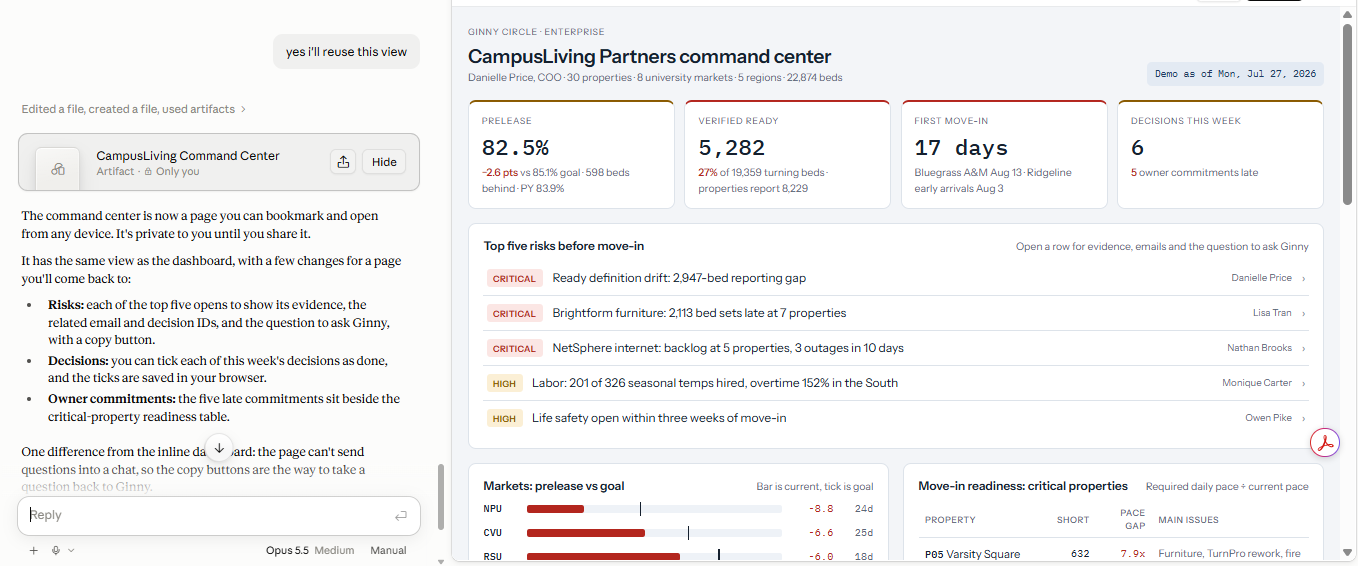The image size is (1358, 566).
Task: Click the NPU prelease progress bar
Action: 654,509
